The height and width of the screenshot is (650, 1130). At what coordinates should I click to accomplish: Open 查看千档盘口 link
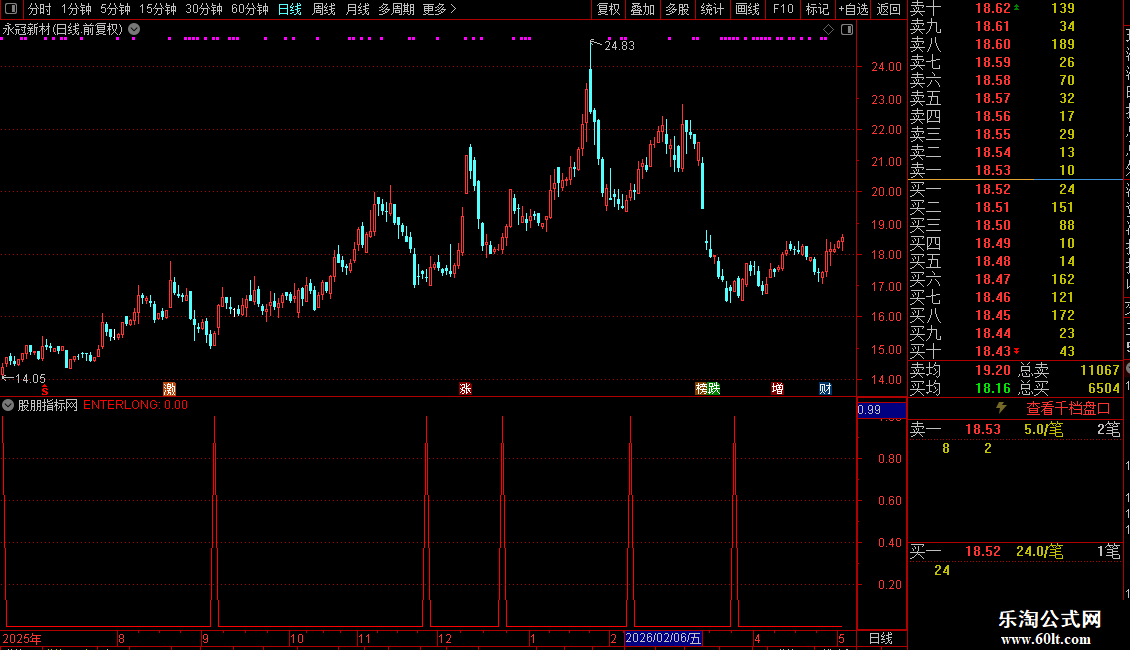point(1068,409)
